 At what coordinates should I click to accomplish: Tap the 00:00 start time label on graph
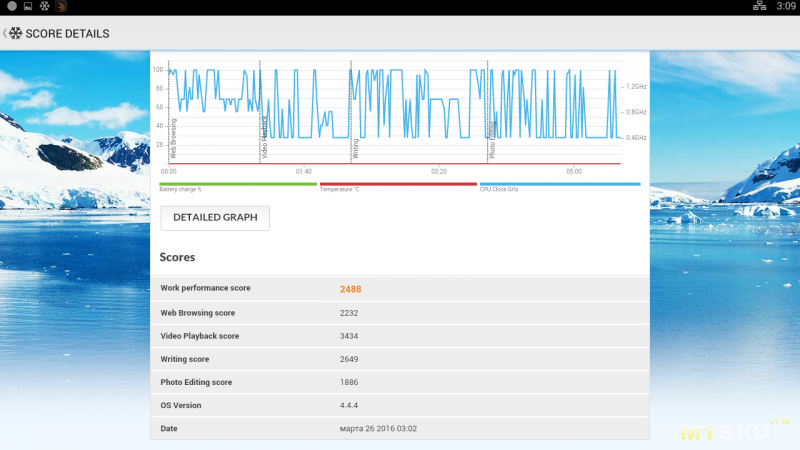[x=168, y=171]
